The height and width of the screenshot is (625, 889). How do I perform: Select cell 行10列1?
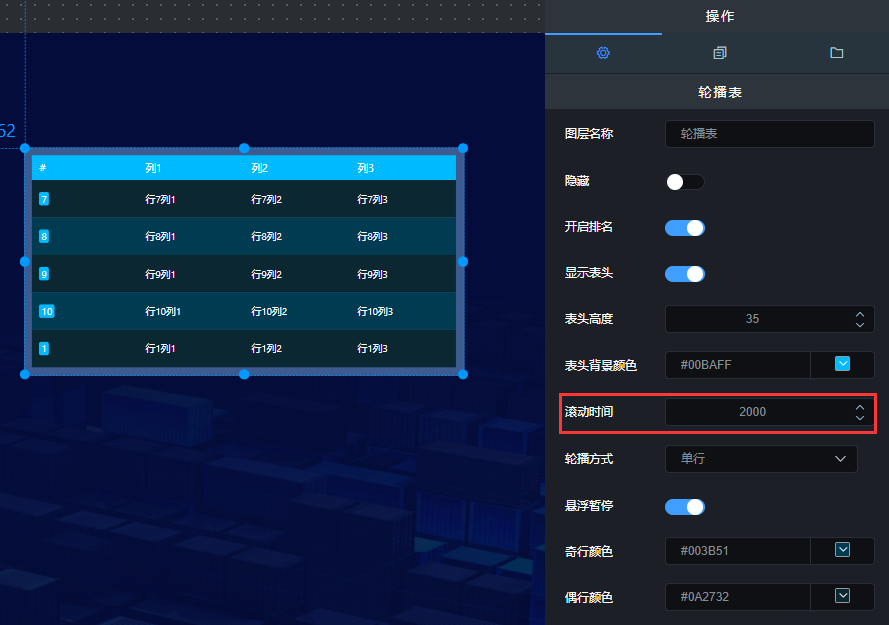tap(163, 311)
